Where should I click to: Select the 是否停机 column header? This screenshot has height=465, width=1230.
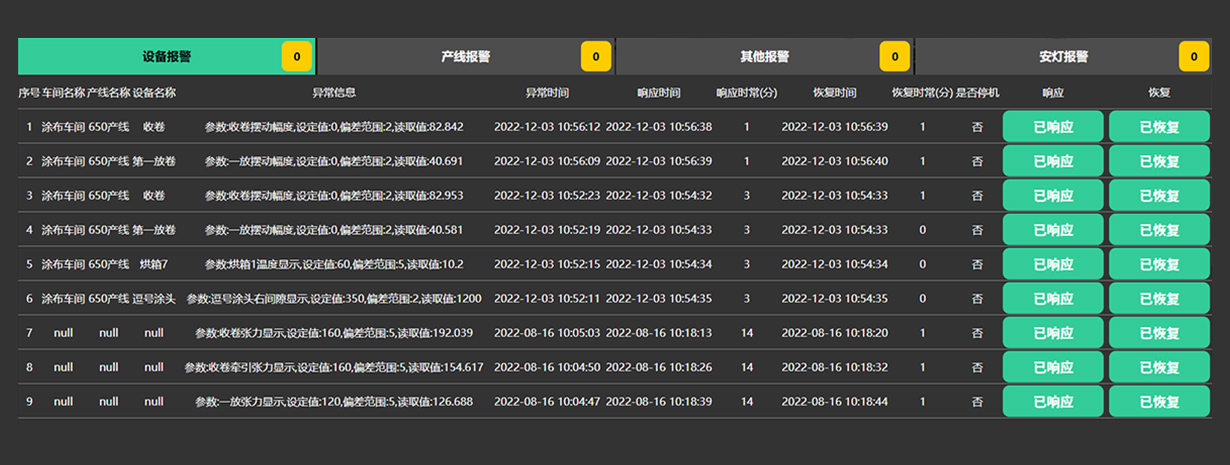tap(977, 93)
